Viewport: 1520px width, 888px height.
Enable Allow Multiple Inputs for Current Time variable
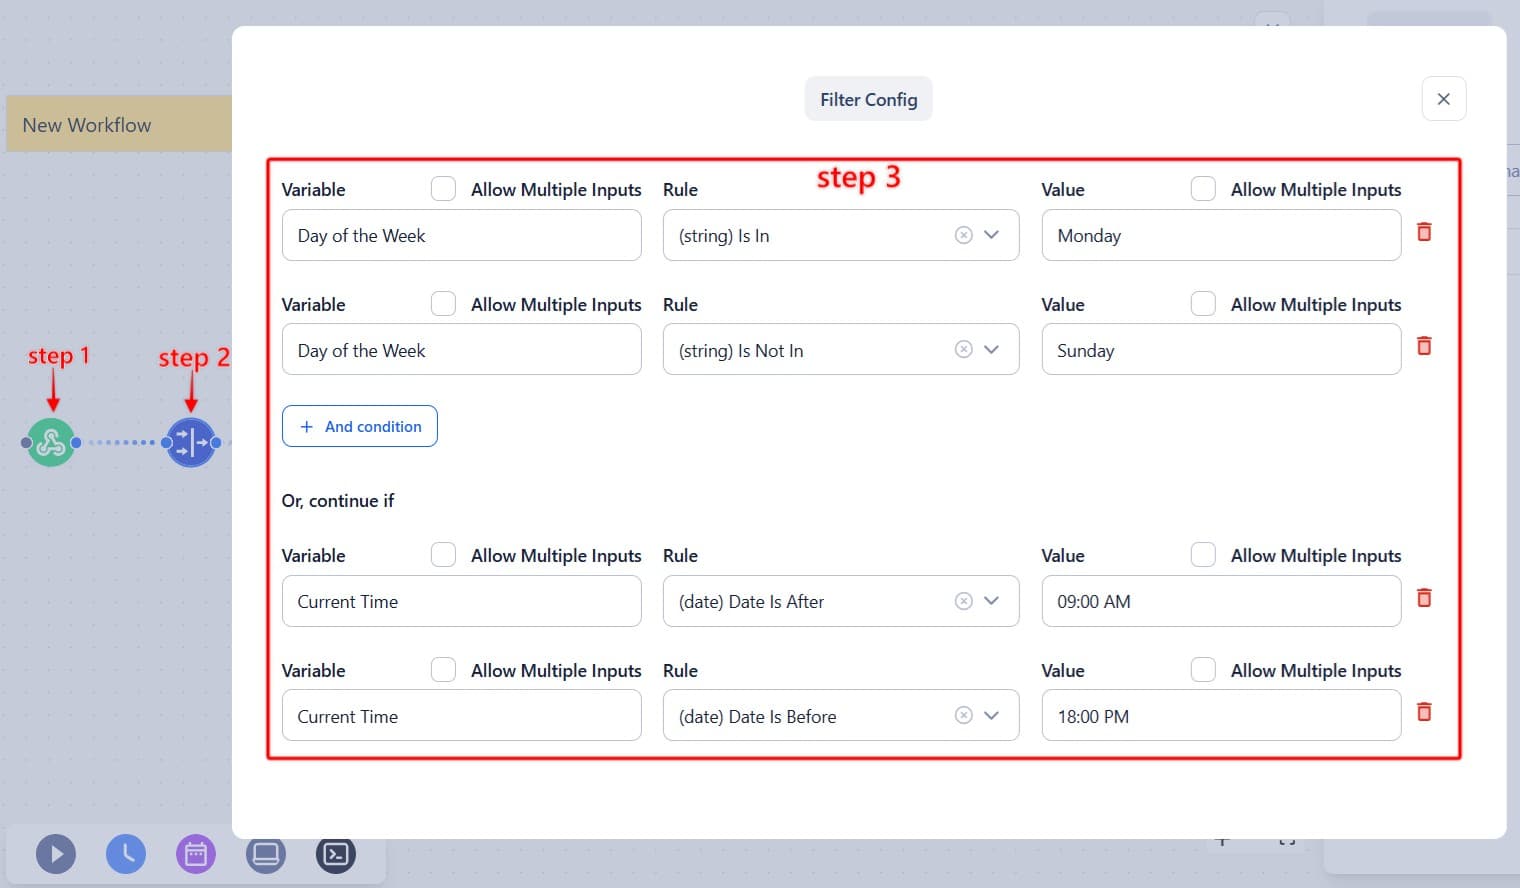click(x=443, y=554)
